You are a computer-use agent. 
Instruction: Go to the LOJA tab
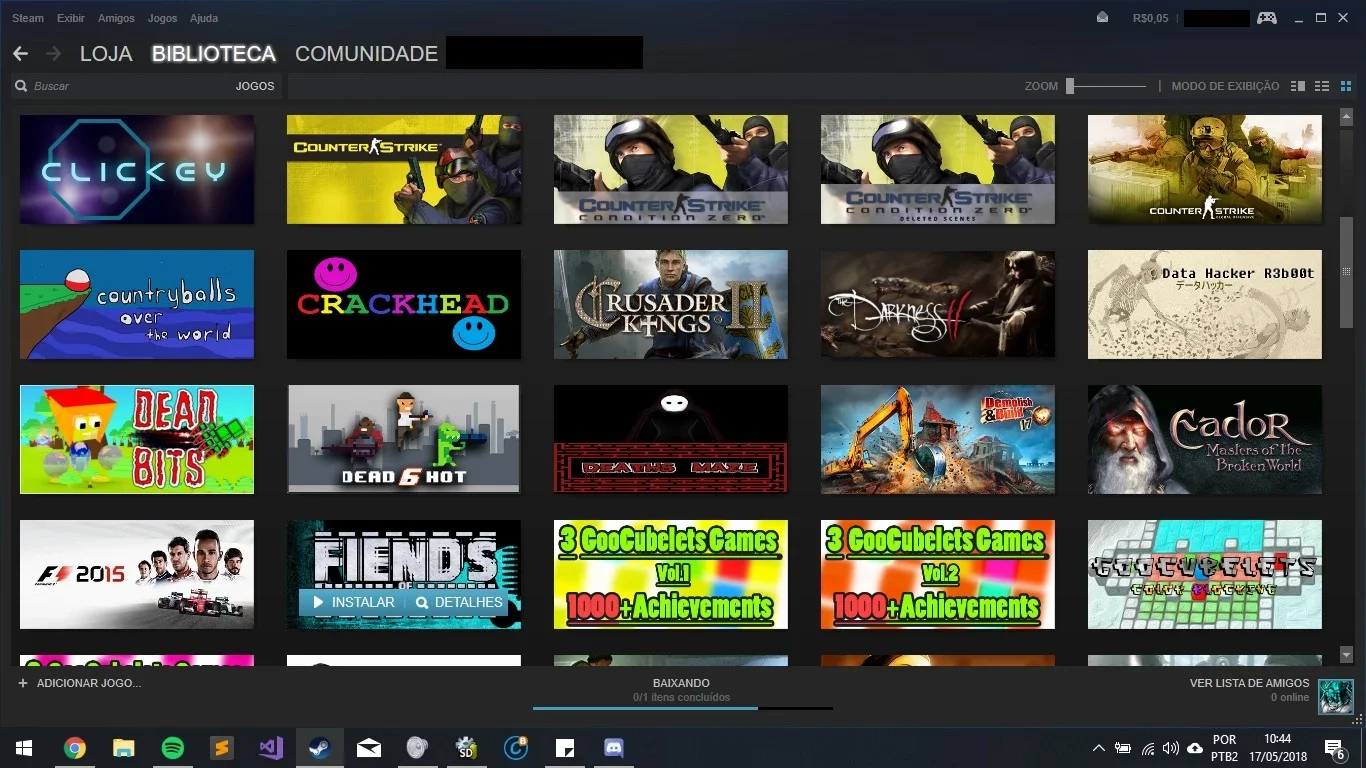point(106,54)
